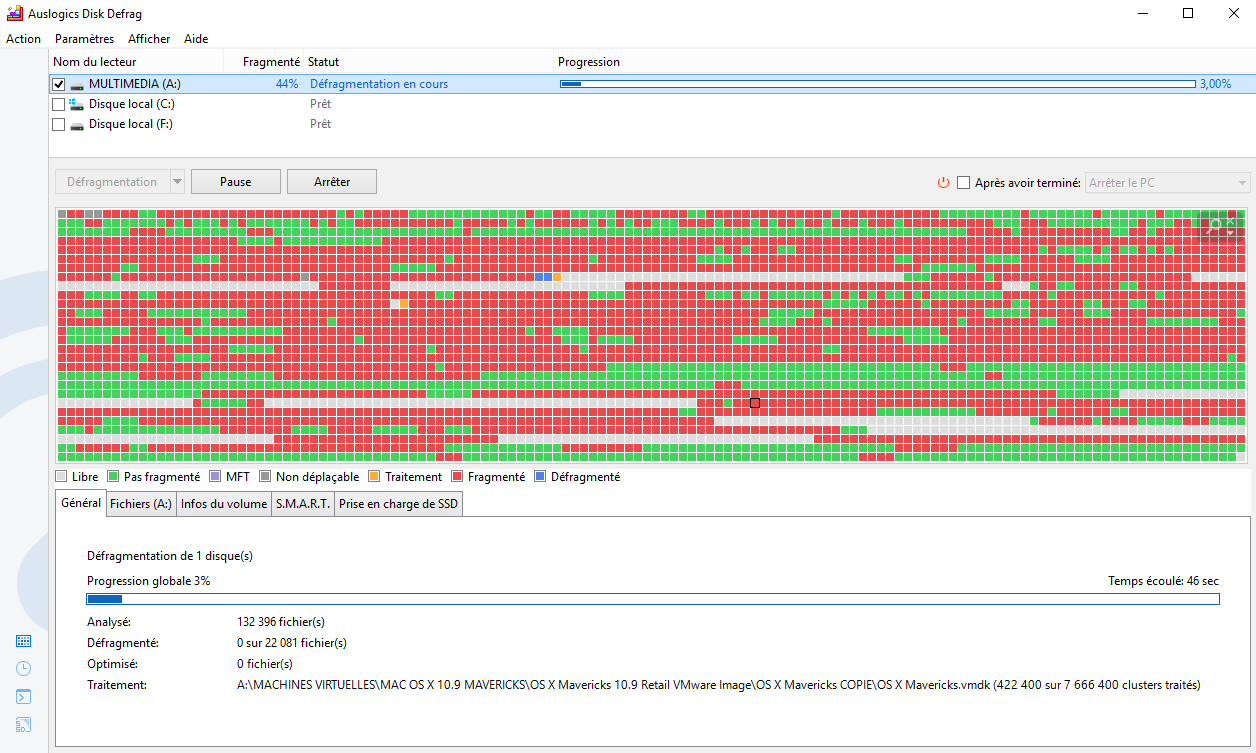Click the Pas fragmenté green legend swatch
This screenshot has width=1256, height=753.
click(x=113, y=477)
